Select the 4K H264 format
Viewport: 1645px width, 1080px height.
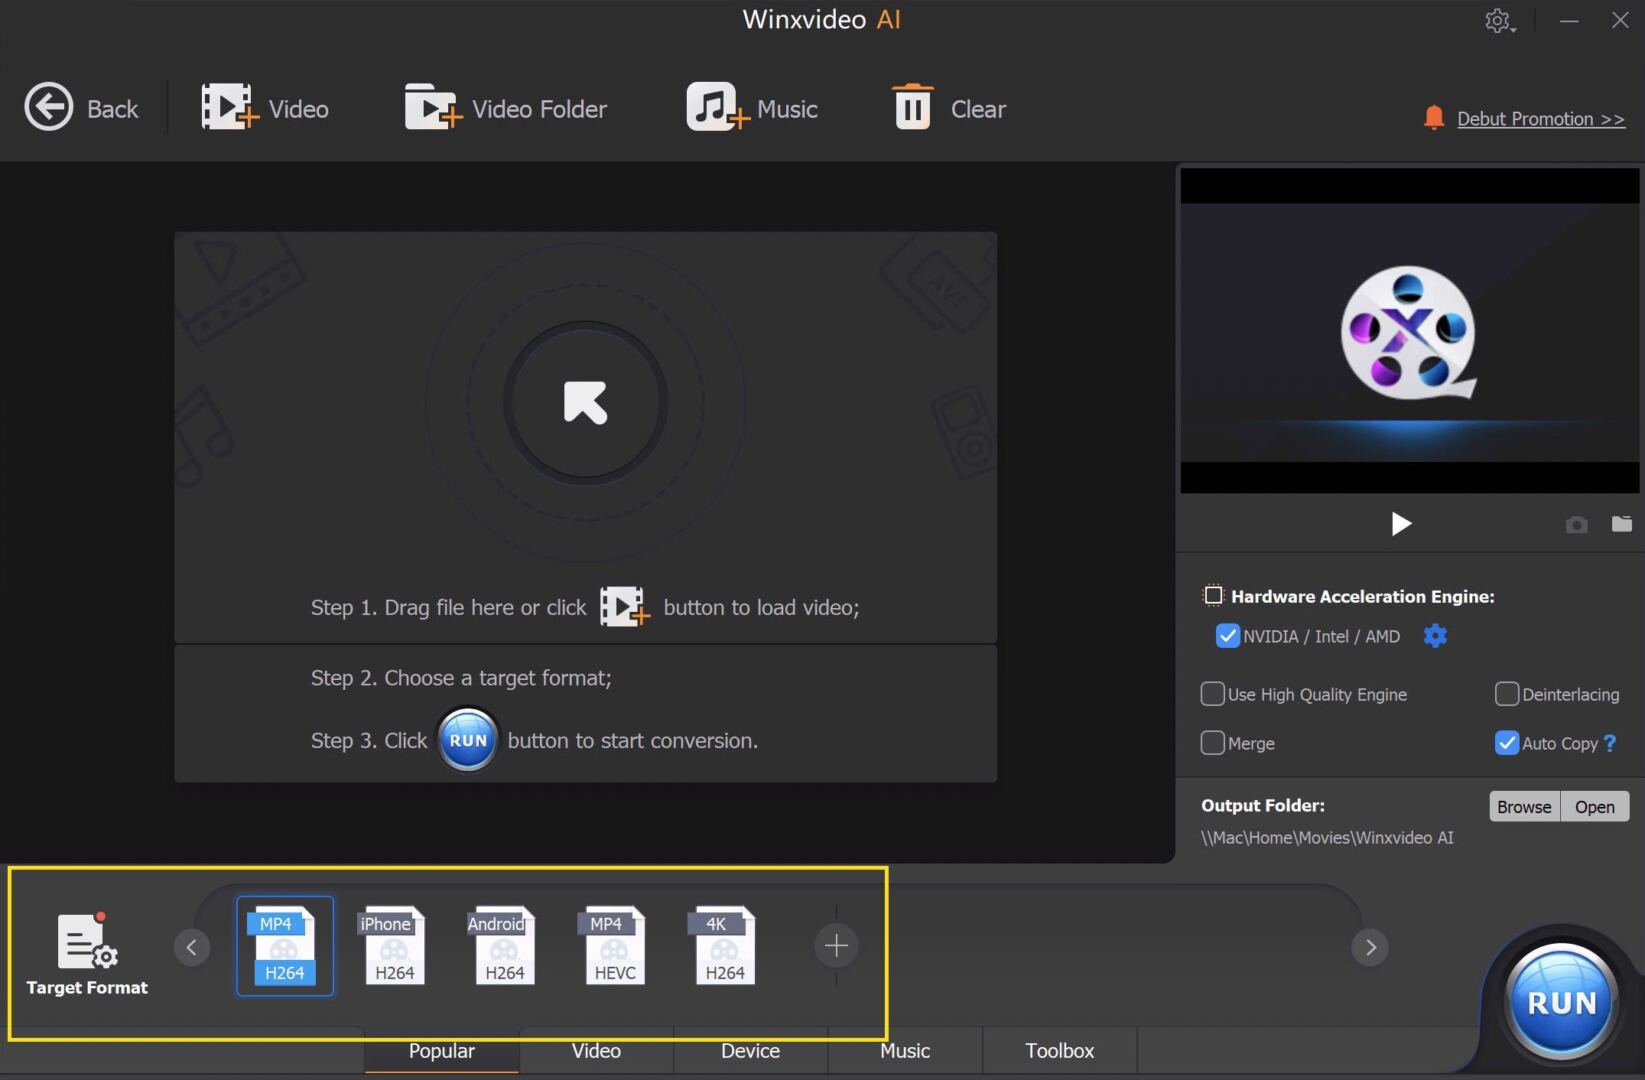click(x=724, y=946)
